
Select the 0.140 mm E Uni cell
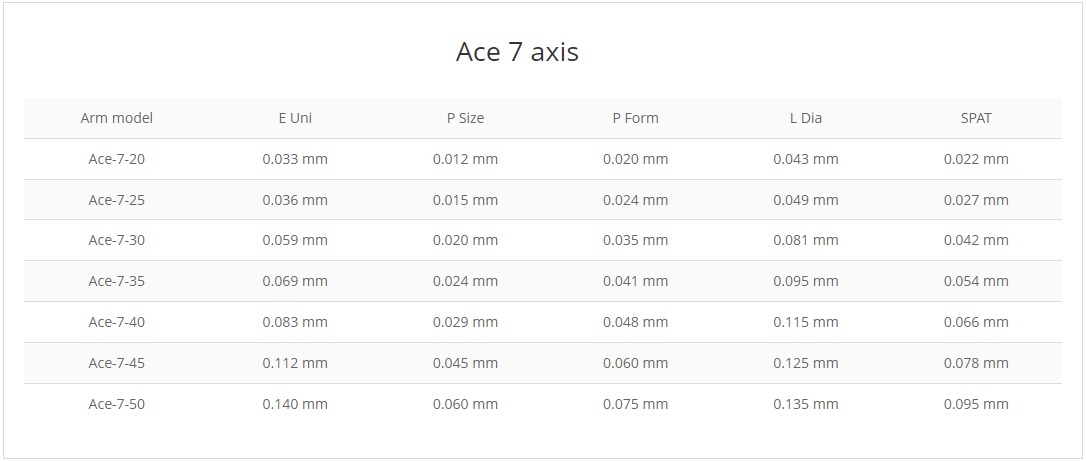click(295, 404)
